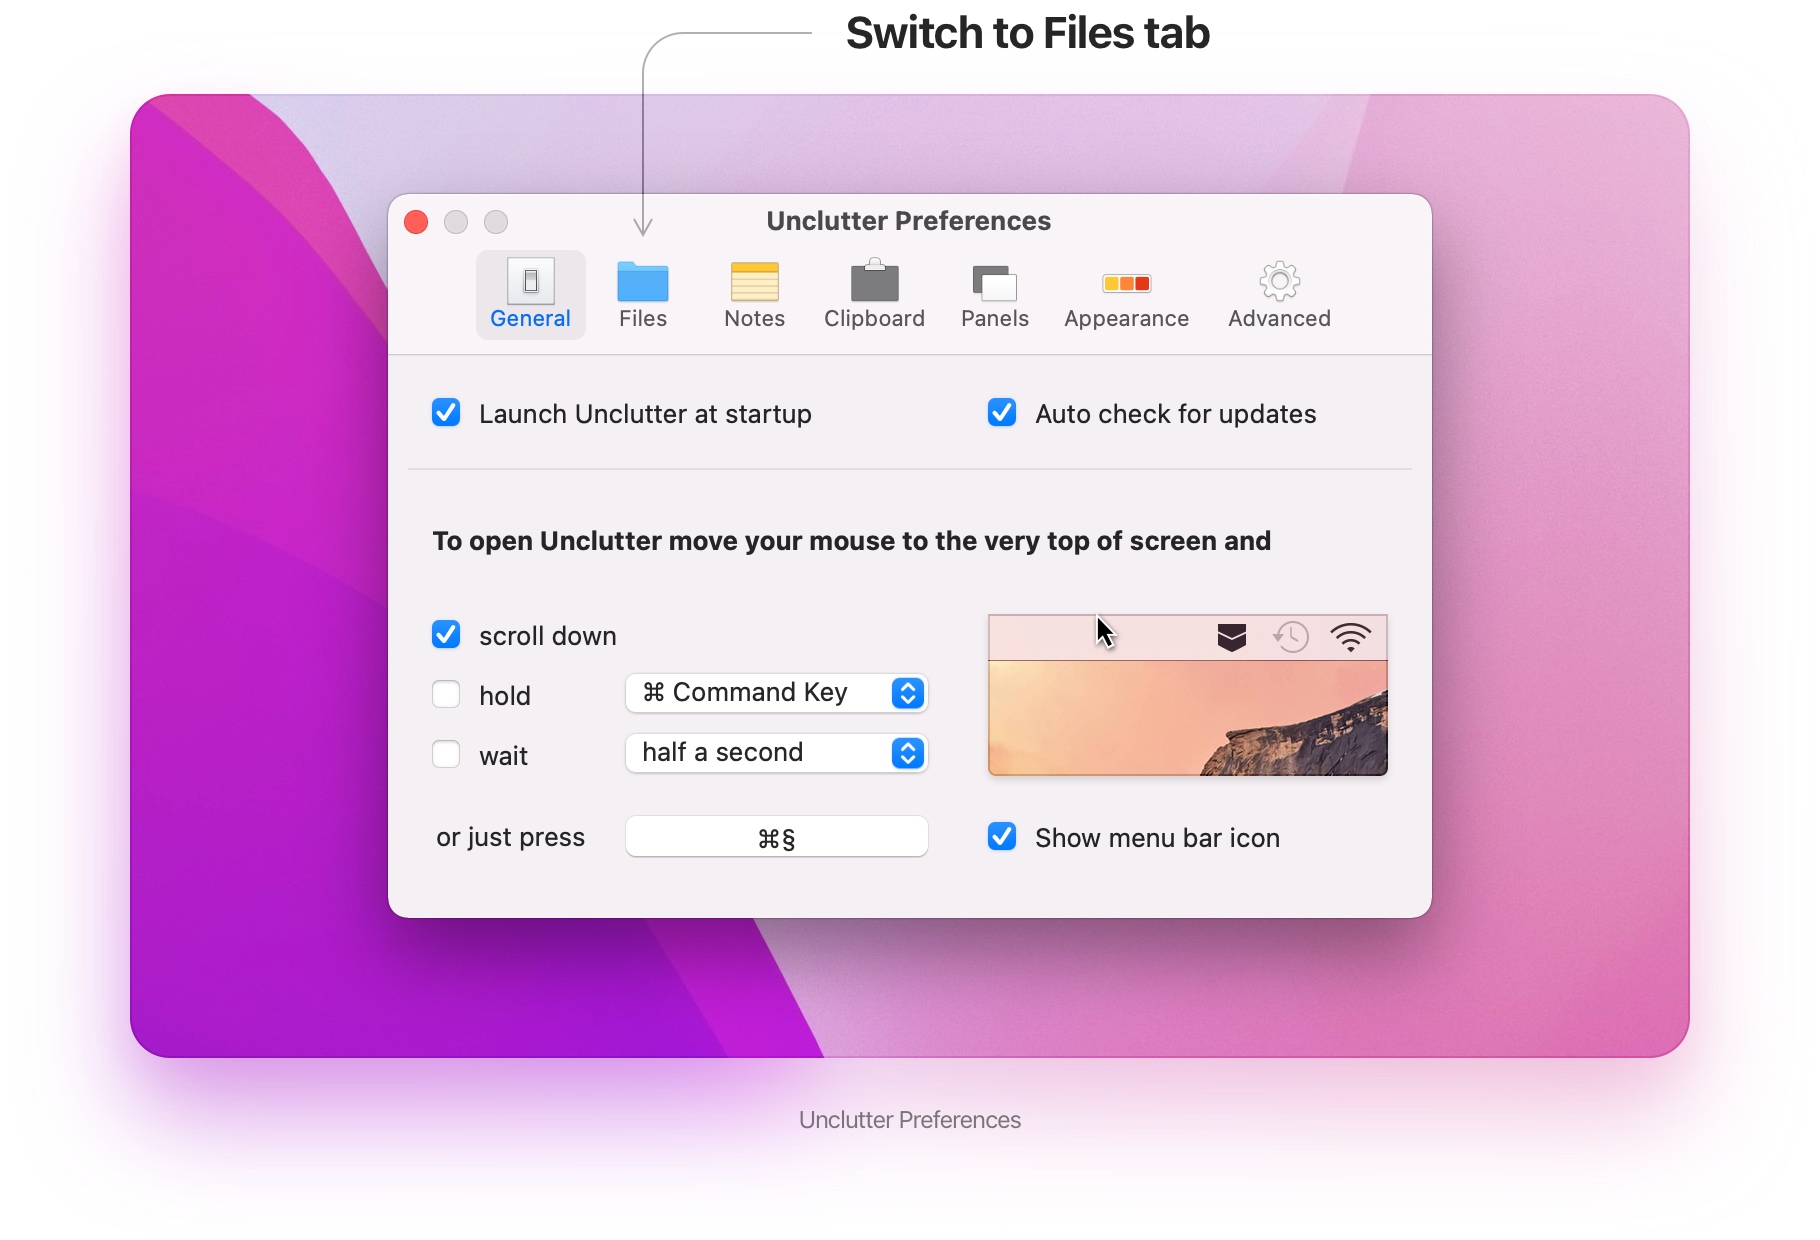The image size is (1820, 1240).
Task: Select the General switch icon
Action: (530, 281)
